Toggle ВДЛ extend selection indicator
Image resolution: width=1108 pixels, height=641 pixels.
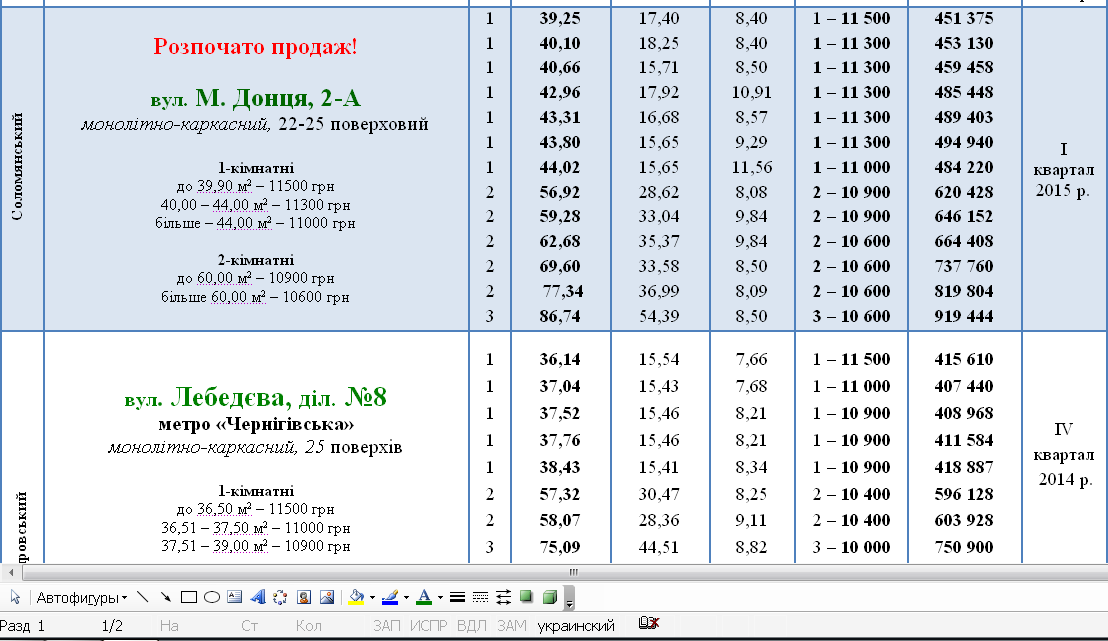point(471,625)
